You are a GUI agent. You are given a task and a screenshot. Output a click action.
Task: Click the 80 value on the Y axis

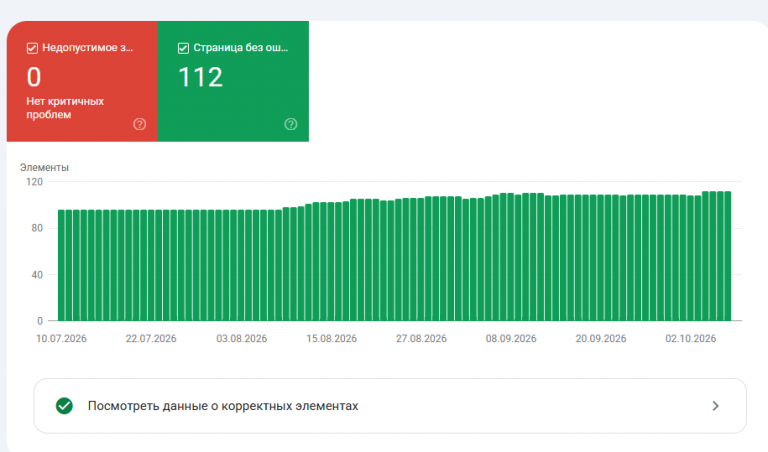[37, 228]
